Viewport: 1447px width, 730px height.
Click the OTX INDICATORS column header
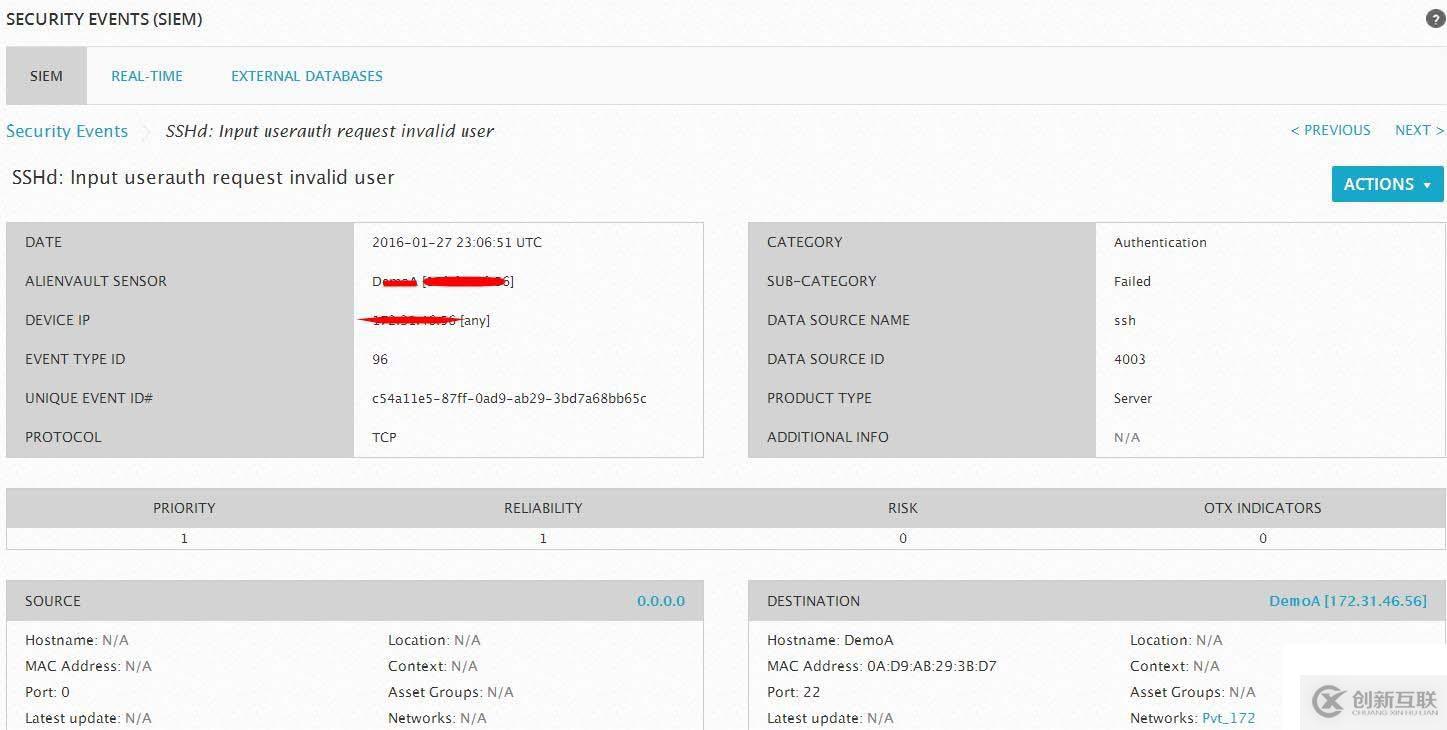[x=1263, y=508]
